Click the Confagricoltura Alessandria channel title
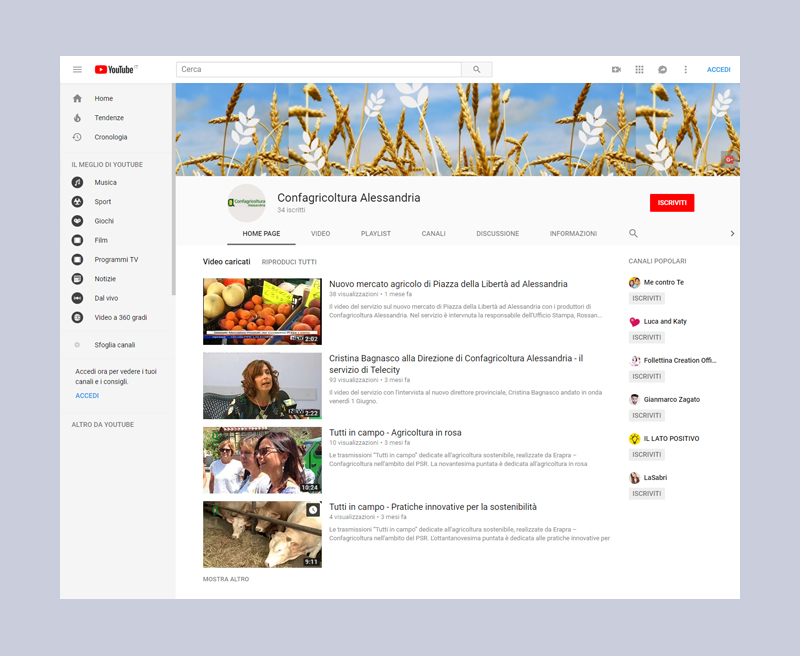This screenshot has width=800, height=656. [348, 198]
